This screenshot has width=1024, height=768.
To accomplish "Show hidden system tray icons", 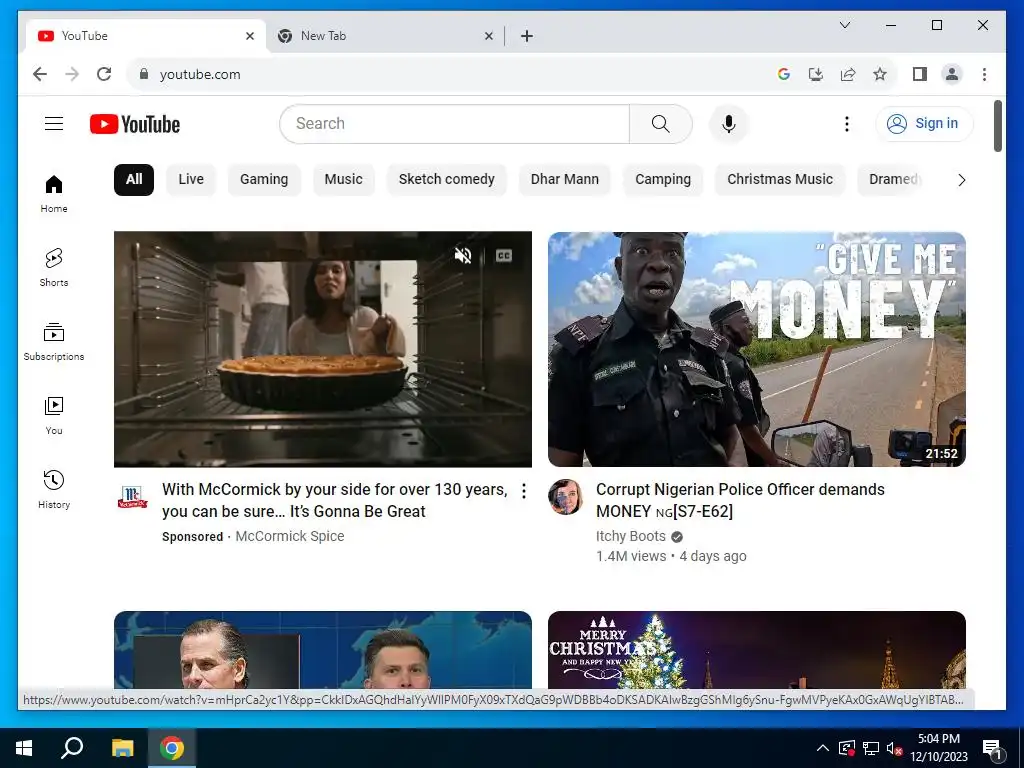I will [823, 748].
